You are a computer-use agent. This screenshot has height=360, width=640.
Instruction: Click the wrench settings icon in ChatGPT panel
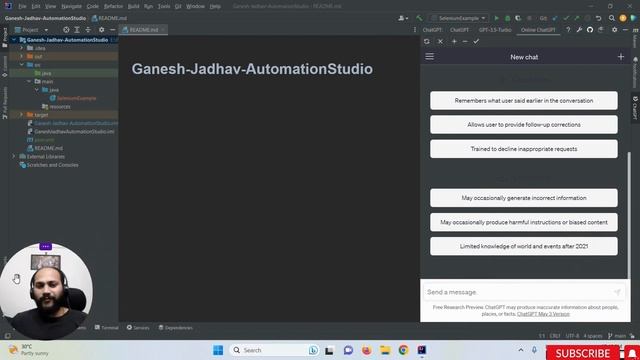(579, 30)
